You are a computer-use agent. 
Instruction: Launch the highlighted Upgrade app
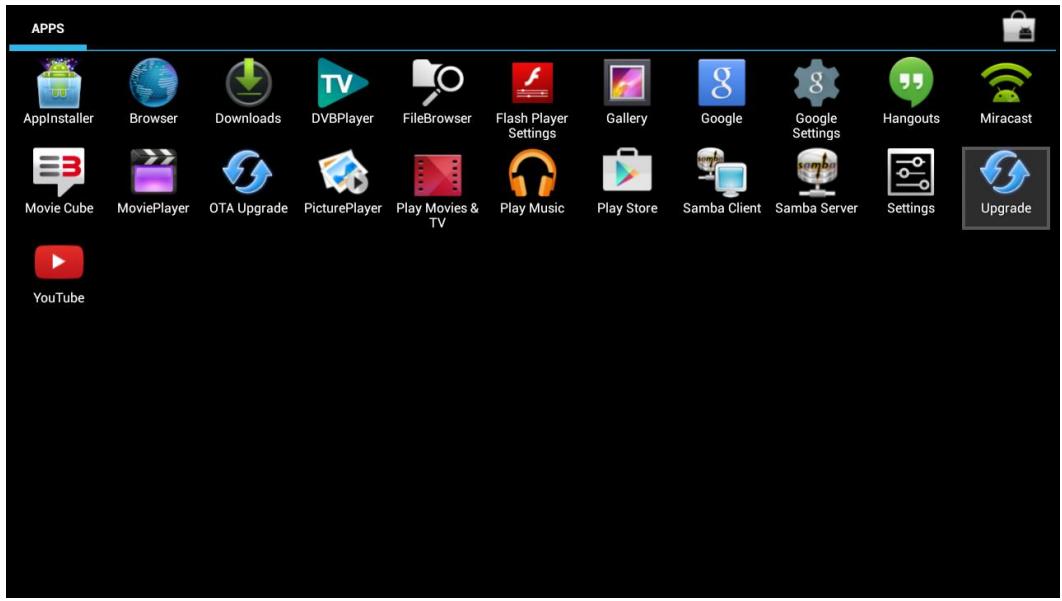1006,188
